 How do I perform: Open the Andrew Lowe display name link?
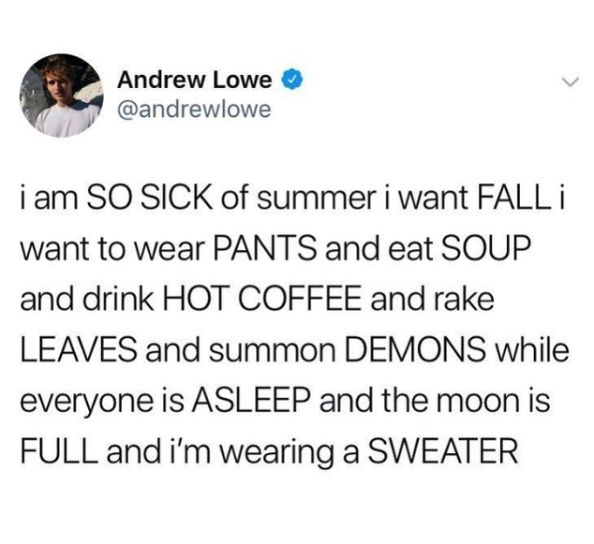point(195,80)
